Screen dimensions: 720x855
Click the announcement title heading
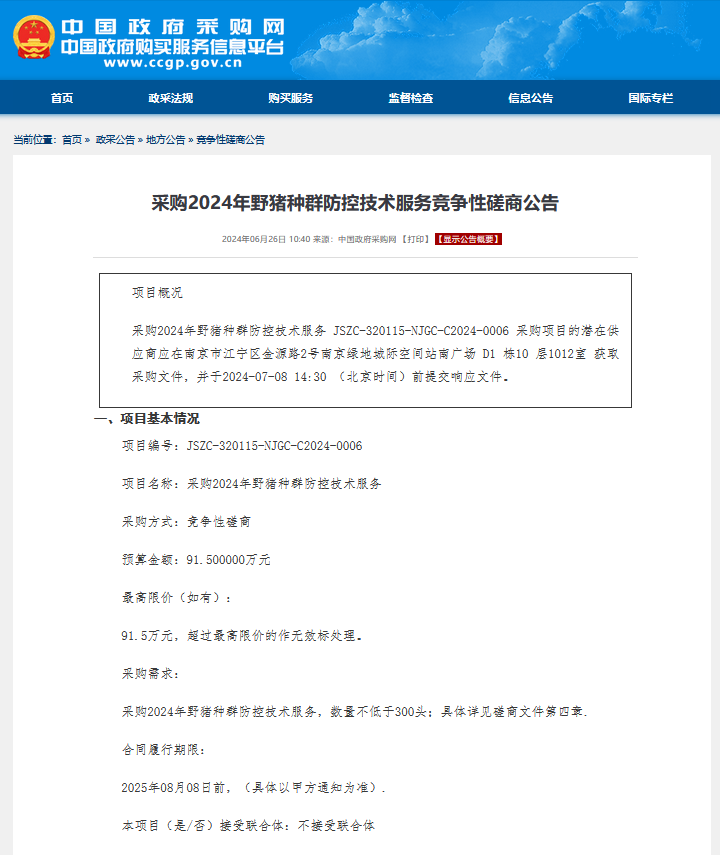[355, 203]
